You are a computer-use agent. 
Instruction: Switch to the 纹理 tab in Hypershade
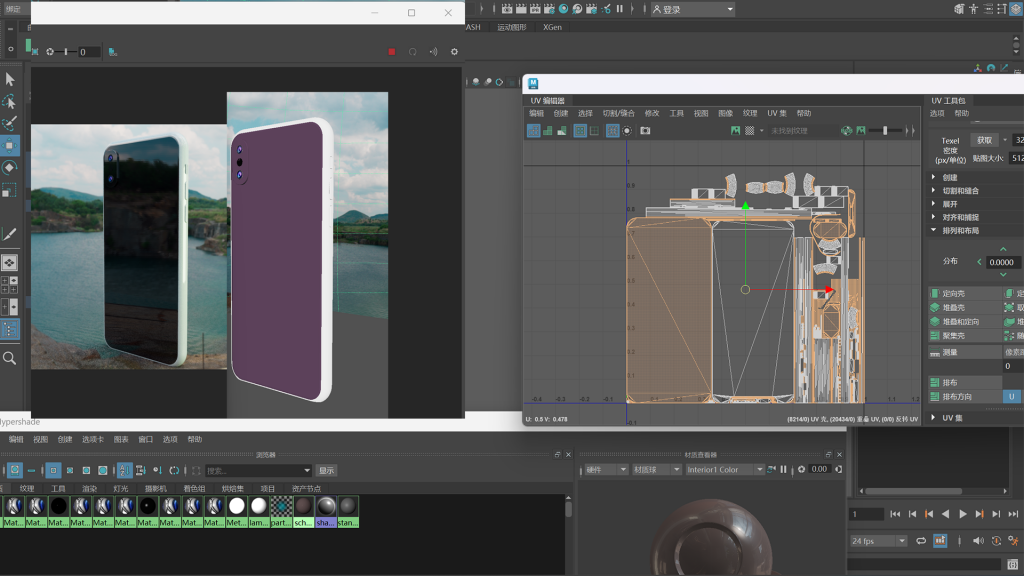click(x=27, y=488)
